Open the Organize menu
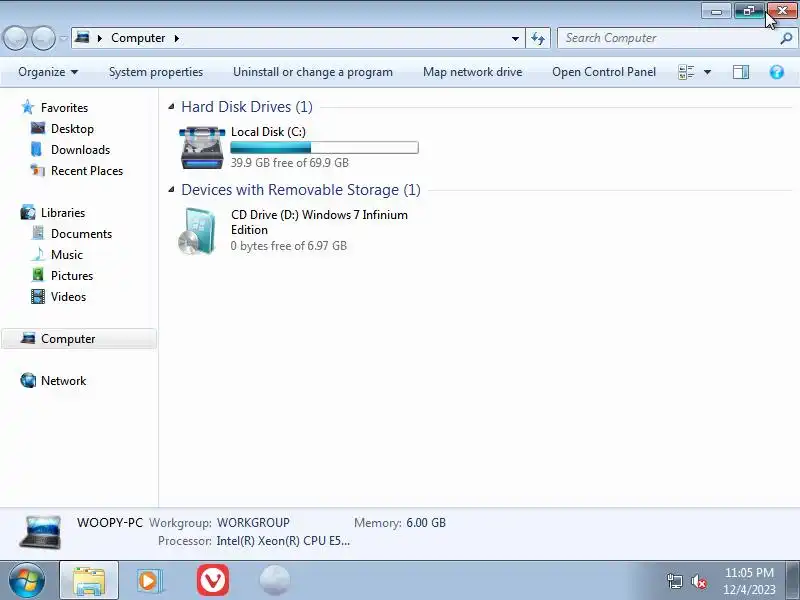 48,72
